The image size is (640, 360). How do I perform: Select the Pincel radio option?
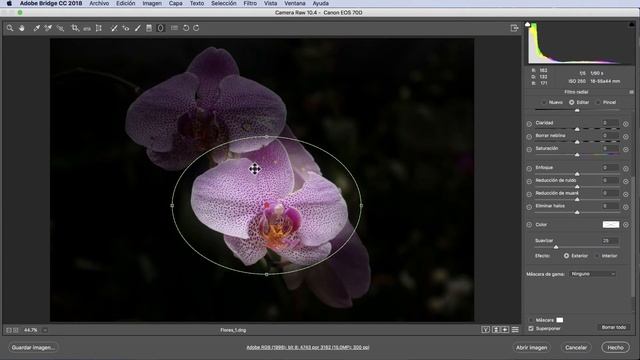pos(598,102)
